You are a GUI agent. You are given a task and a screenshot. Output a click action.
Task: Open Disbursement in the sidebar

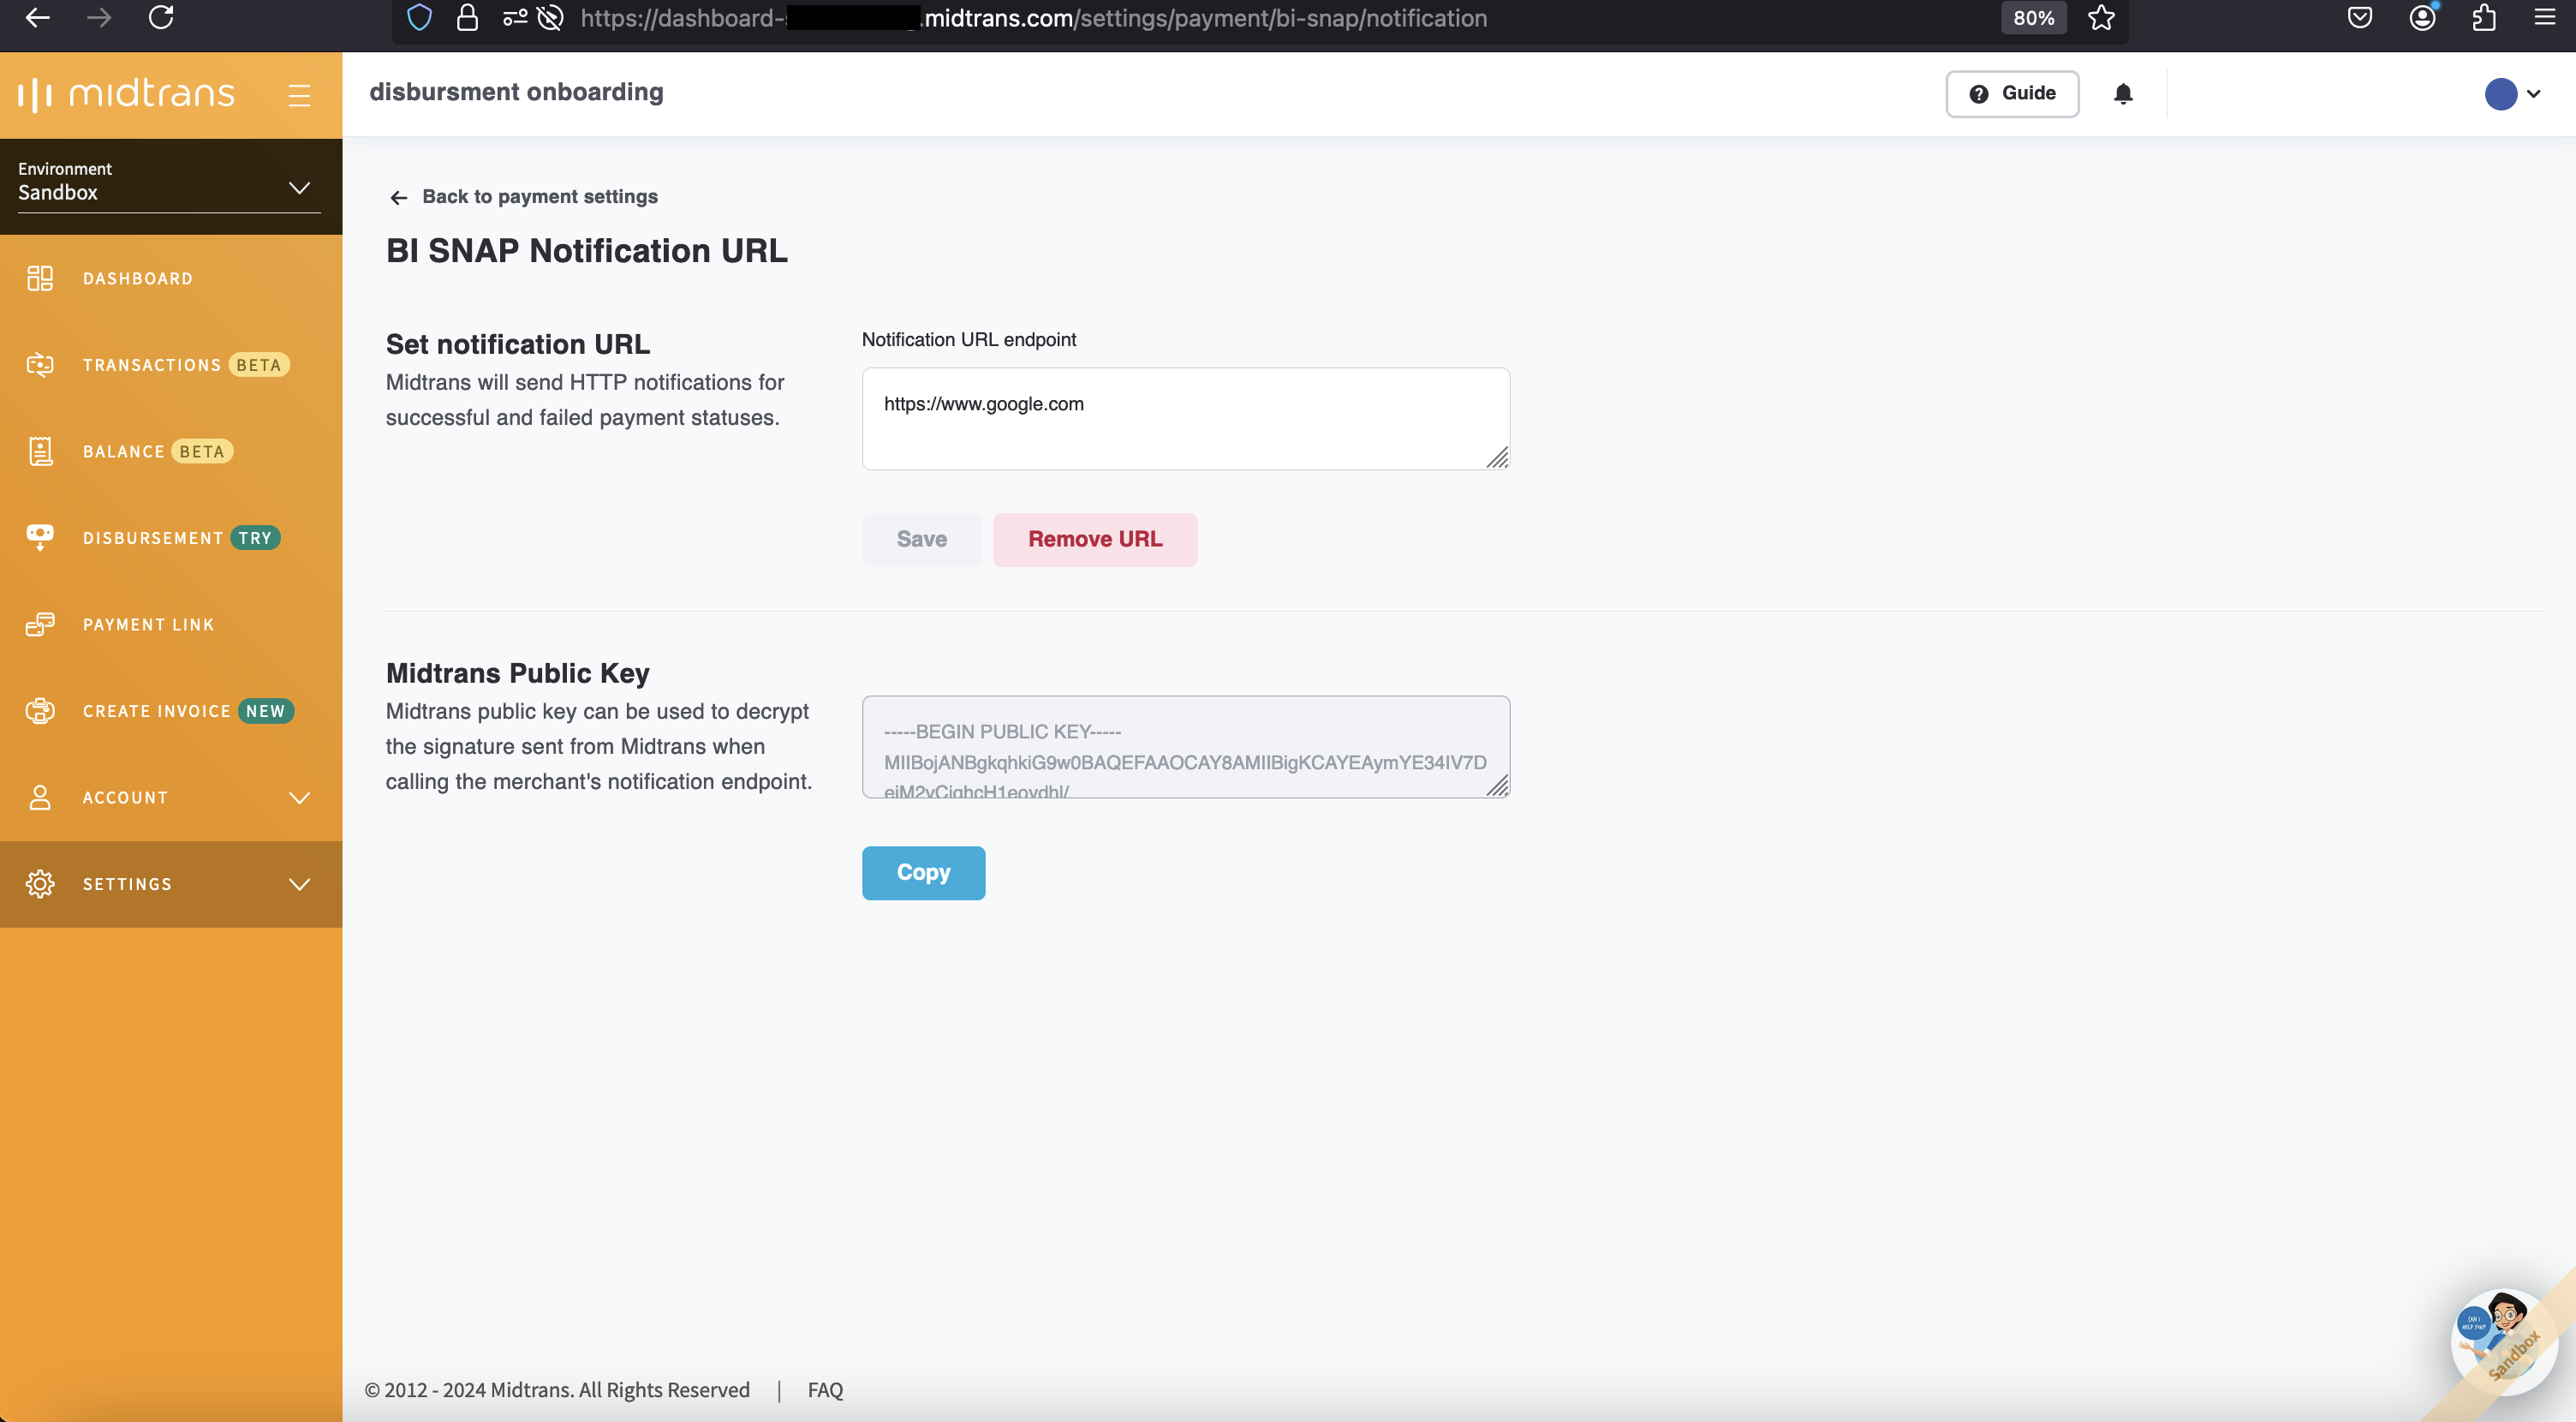[171, 538]
